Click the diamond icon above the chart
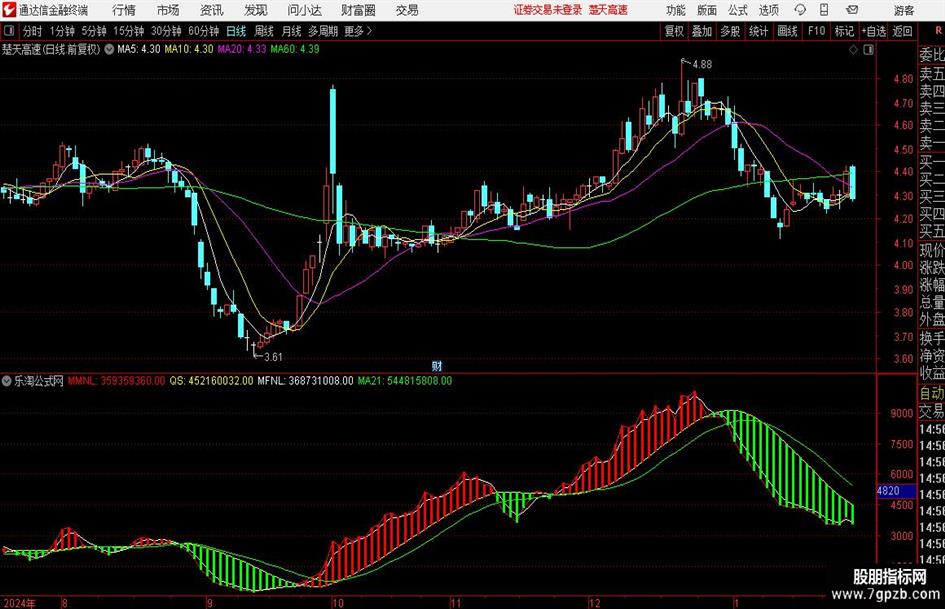 (853, 50)
